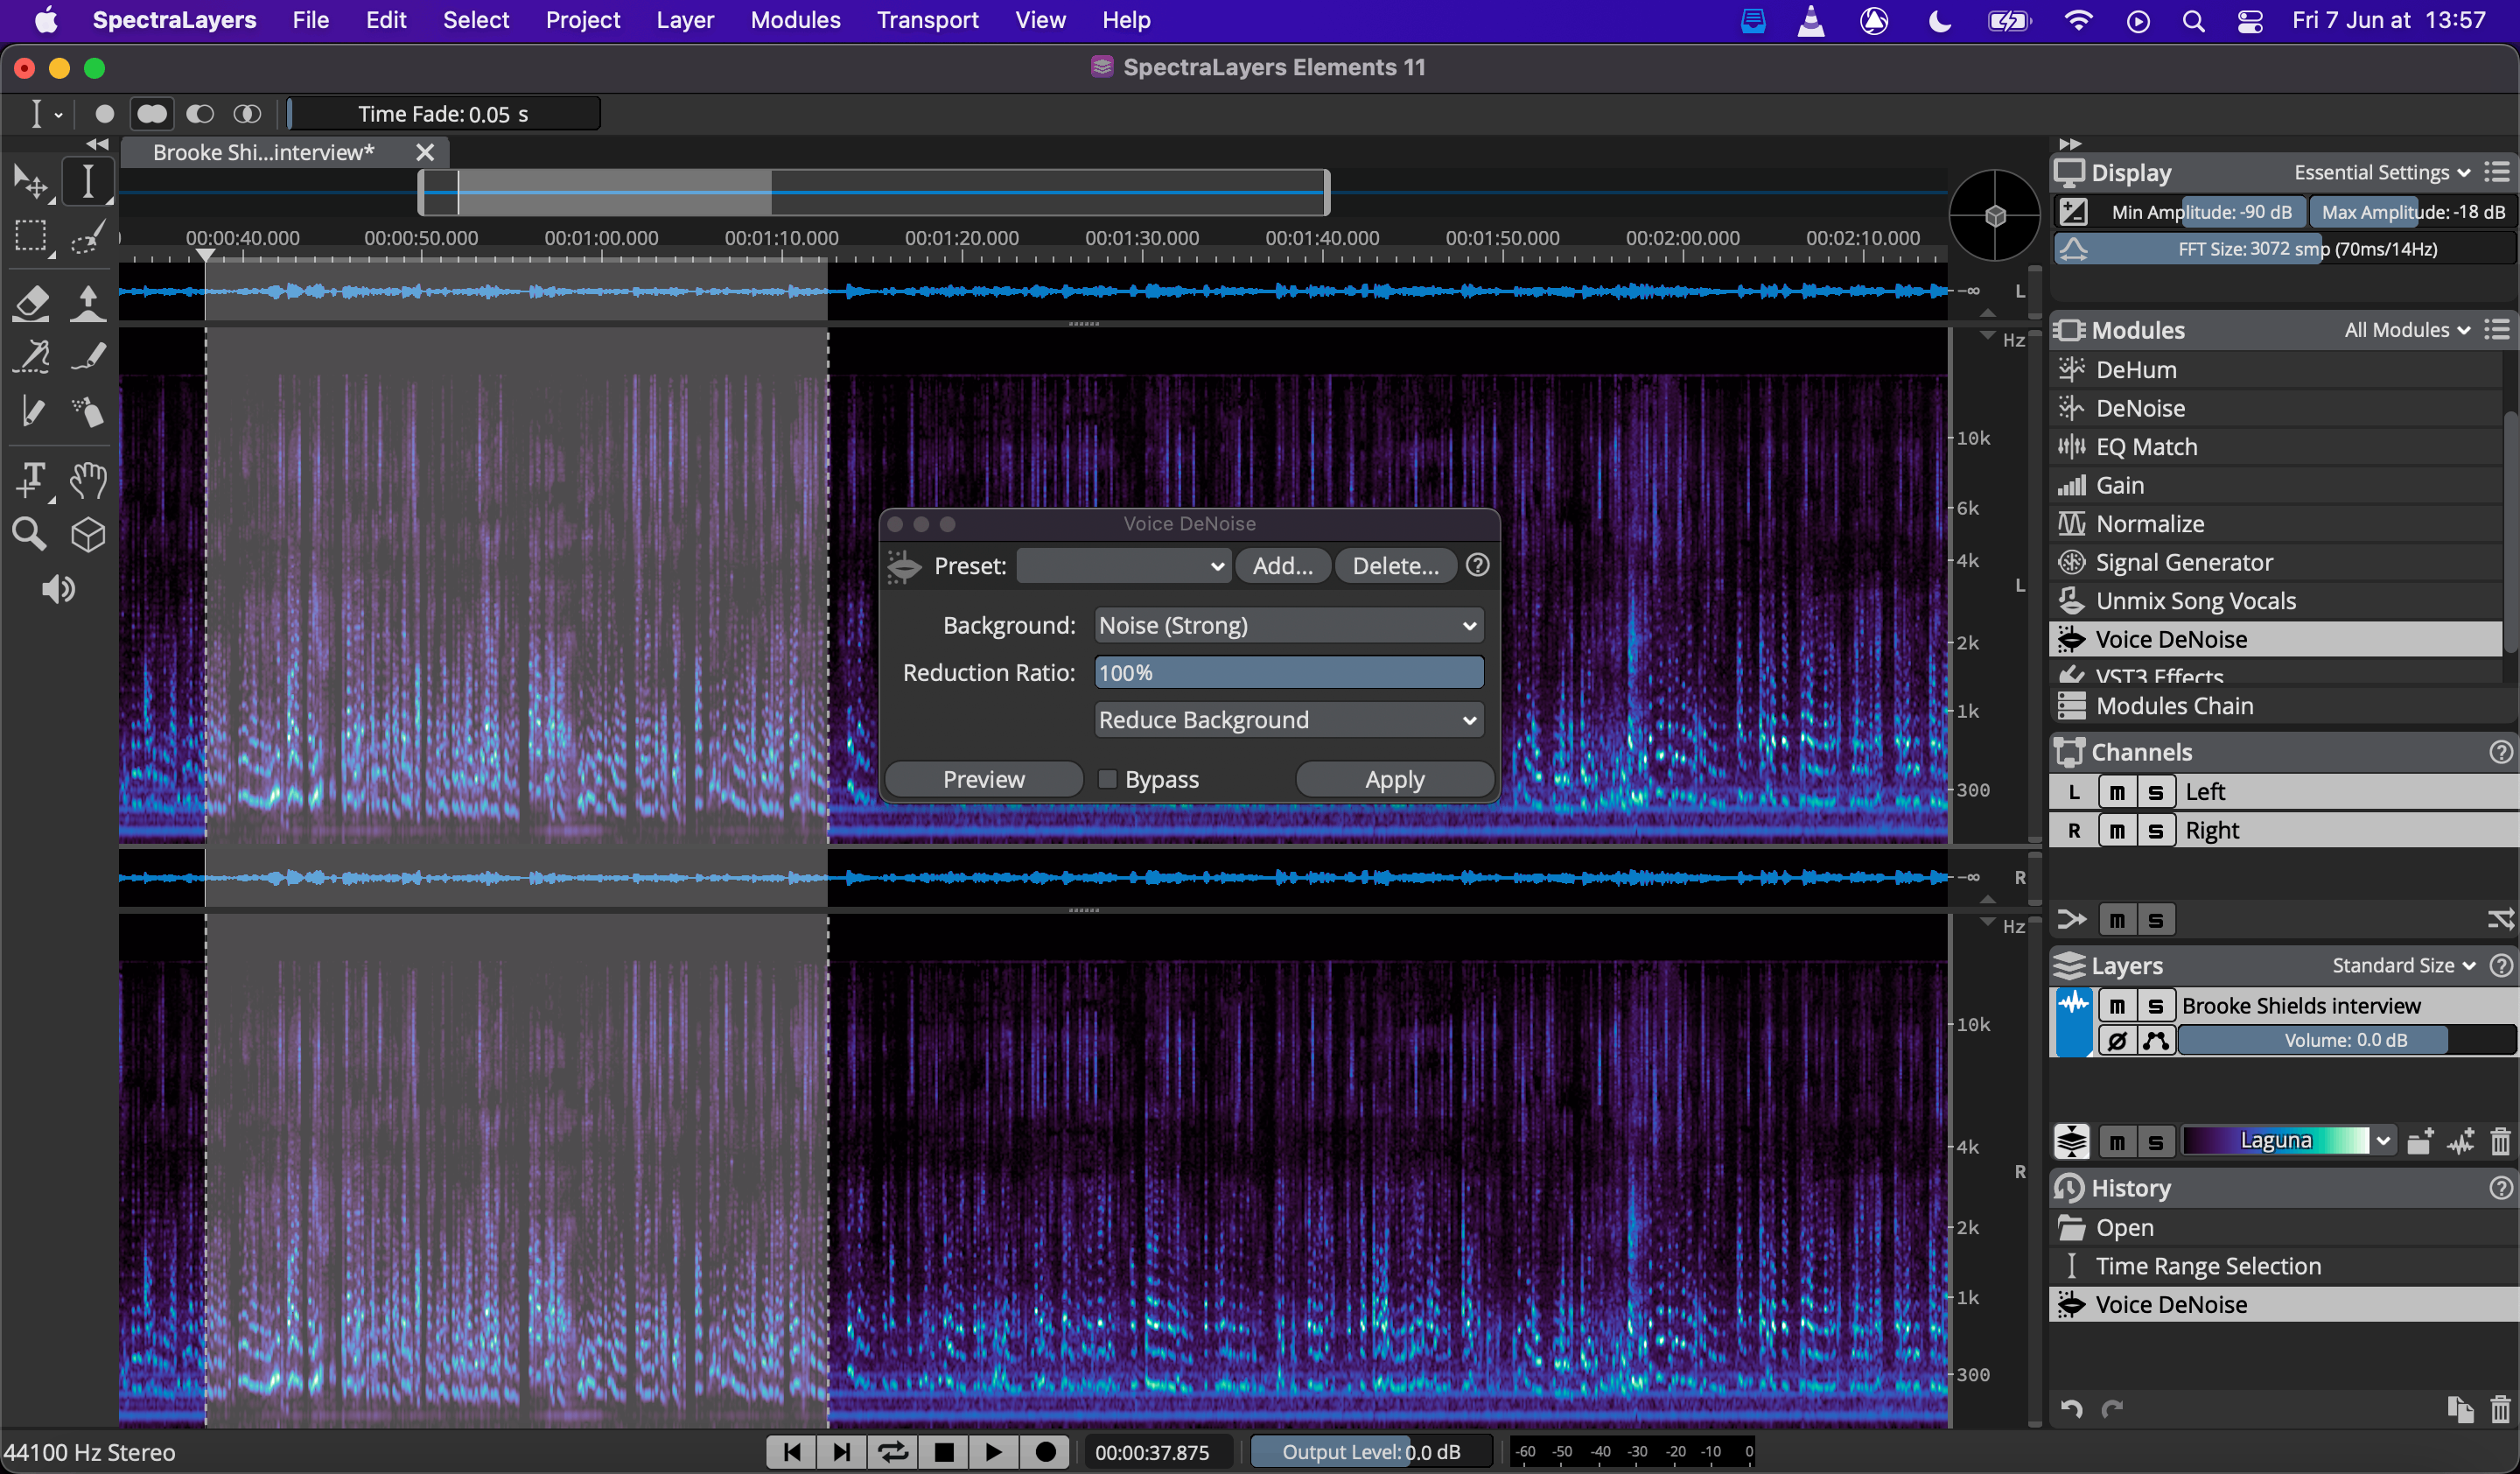Image resolution: width=2520 pixels, height=1474 pixels.
Task: Open the Layer menu
Action: 685,20
